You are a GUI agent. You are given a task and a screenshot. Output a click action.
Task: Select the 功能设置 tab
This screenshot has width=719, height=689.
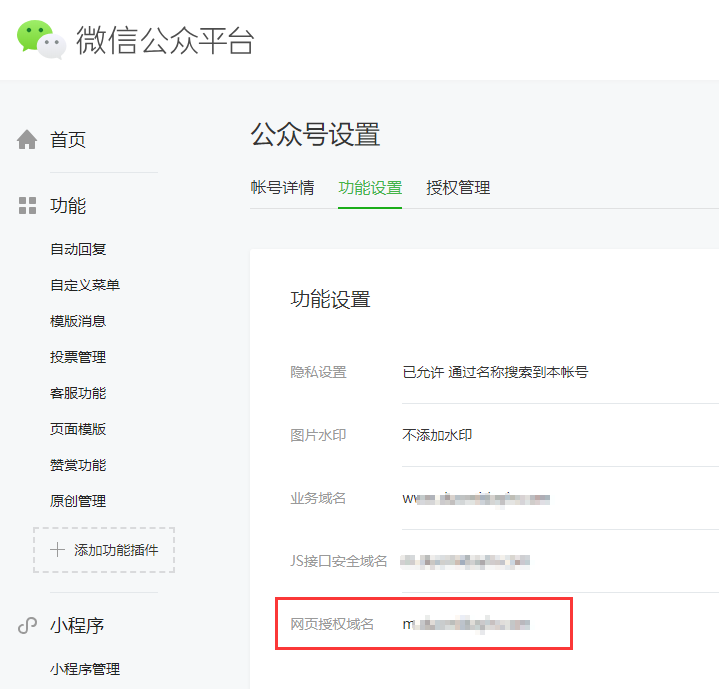[x=370, y=188]
